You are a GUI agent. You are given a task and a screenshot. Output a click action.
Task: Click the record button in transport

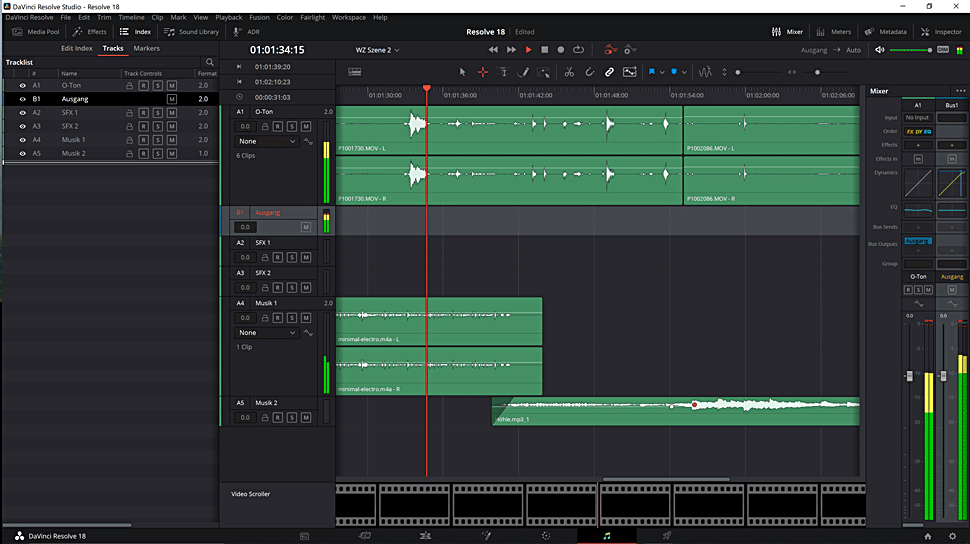coord(560,50)
